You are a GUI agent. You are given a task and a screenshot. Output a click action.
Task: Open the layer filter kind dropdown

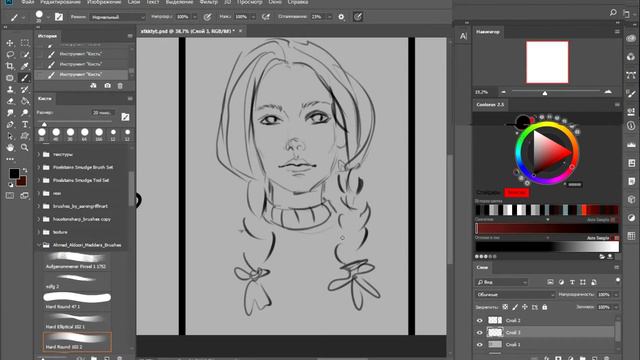[502, 282]
